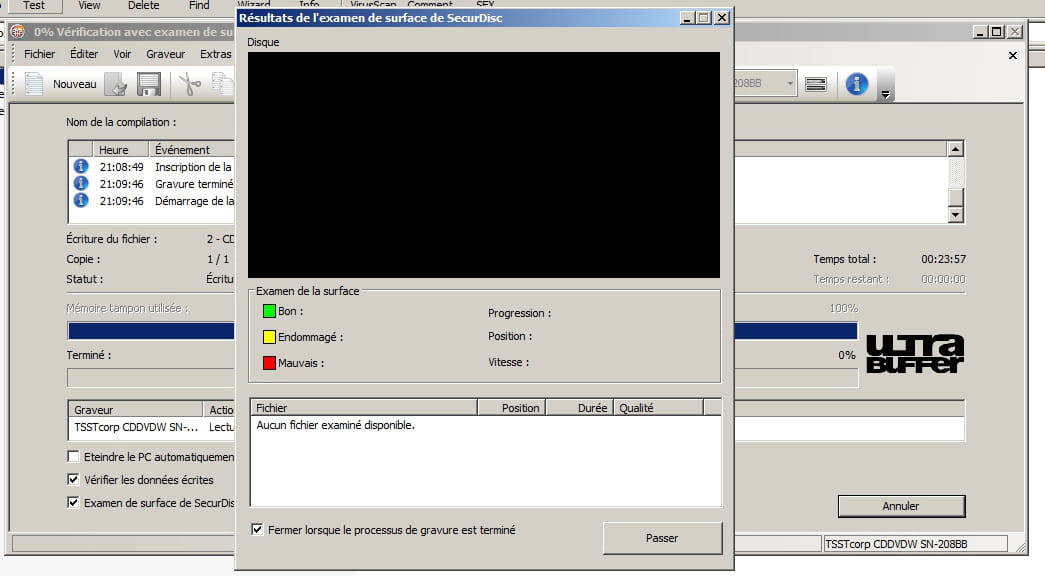The image size is (1045, 576).
Task: Click status bar TSSTcorp CDDVDW SN-208BB
Action: pos(915,544)
